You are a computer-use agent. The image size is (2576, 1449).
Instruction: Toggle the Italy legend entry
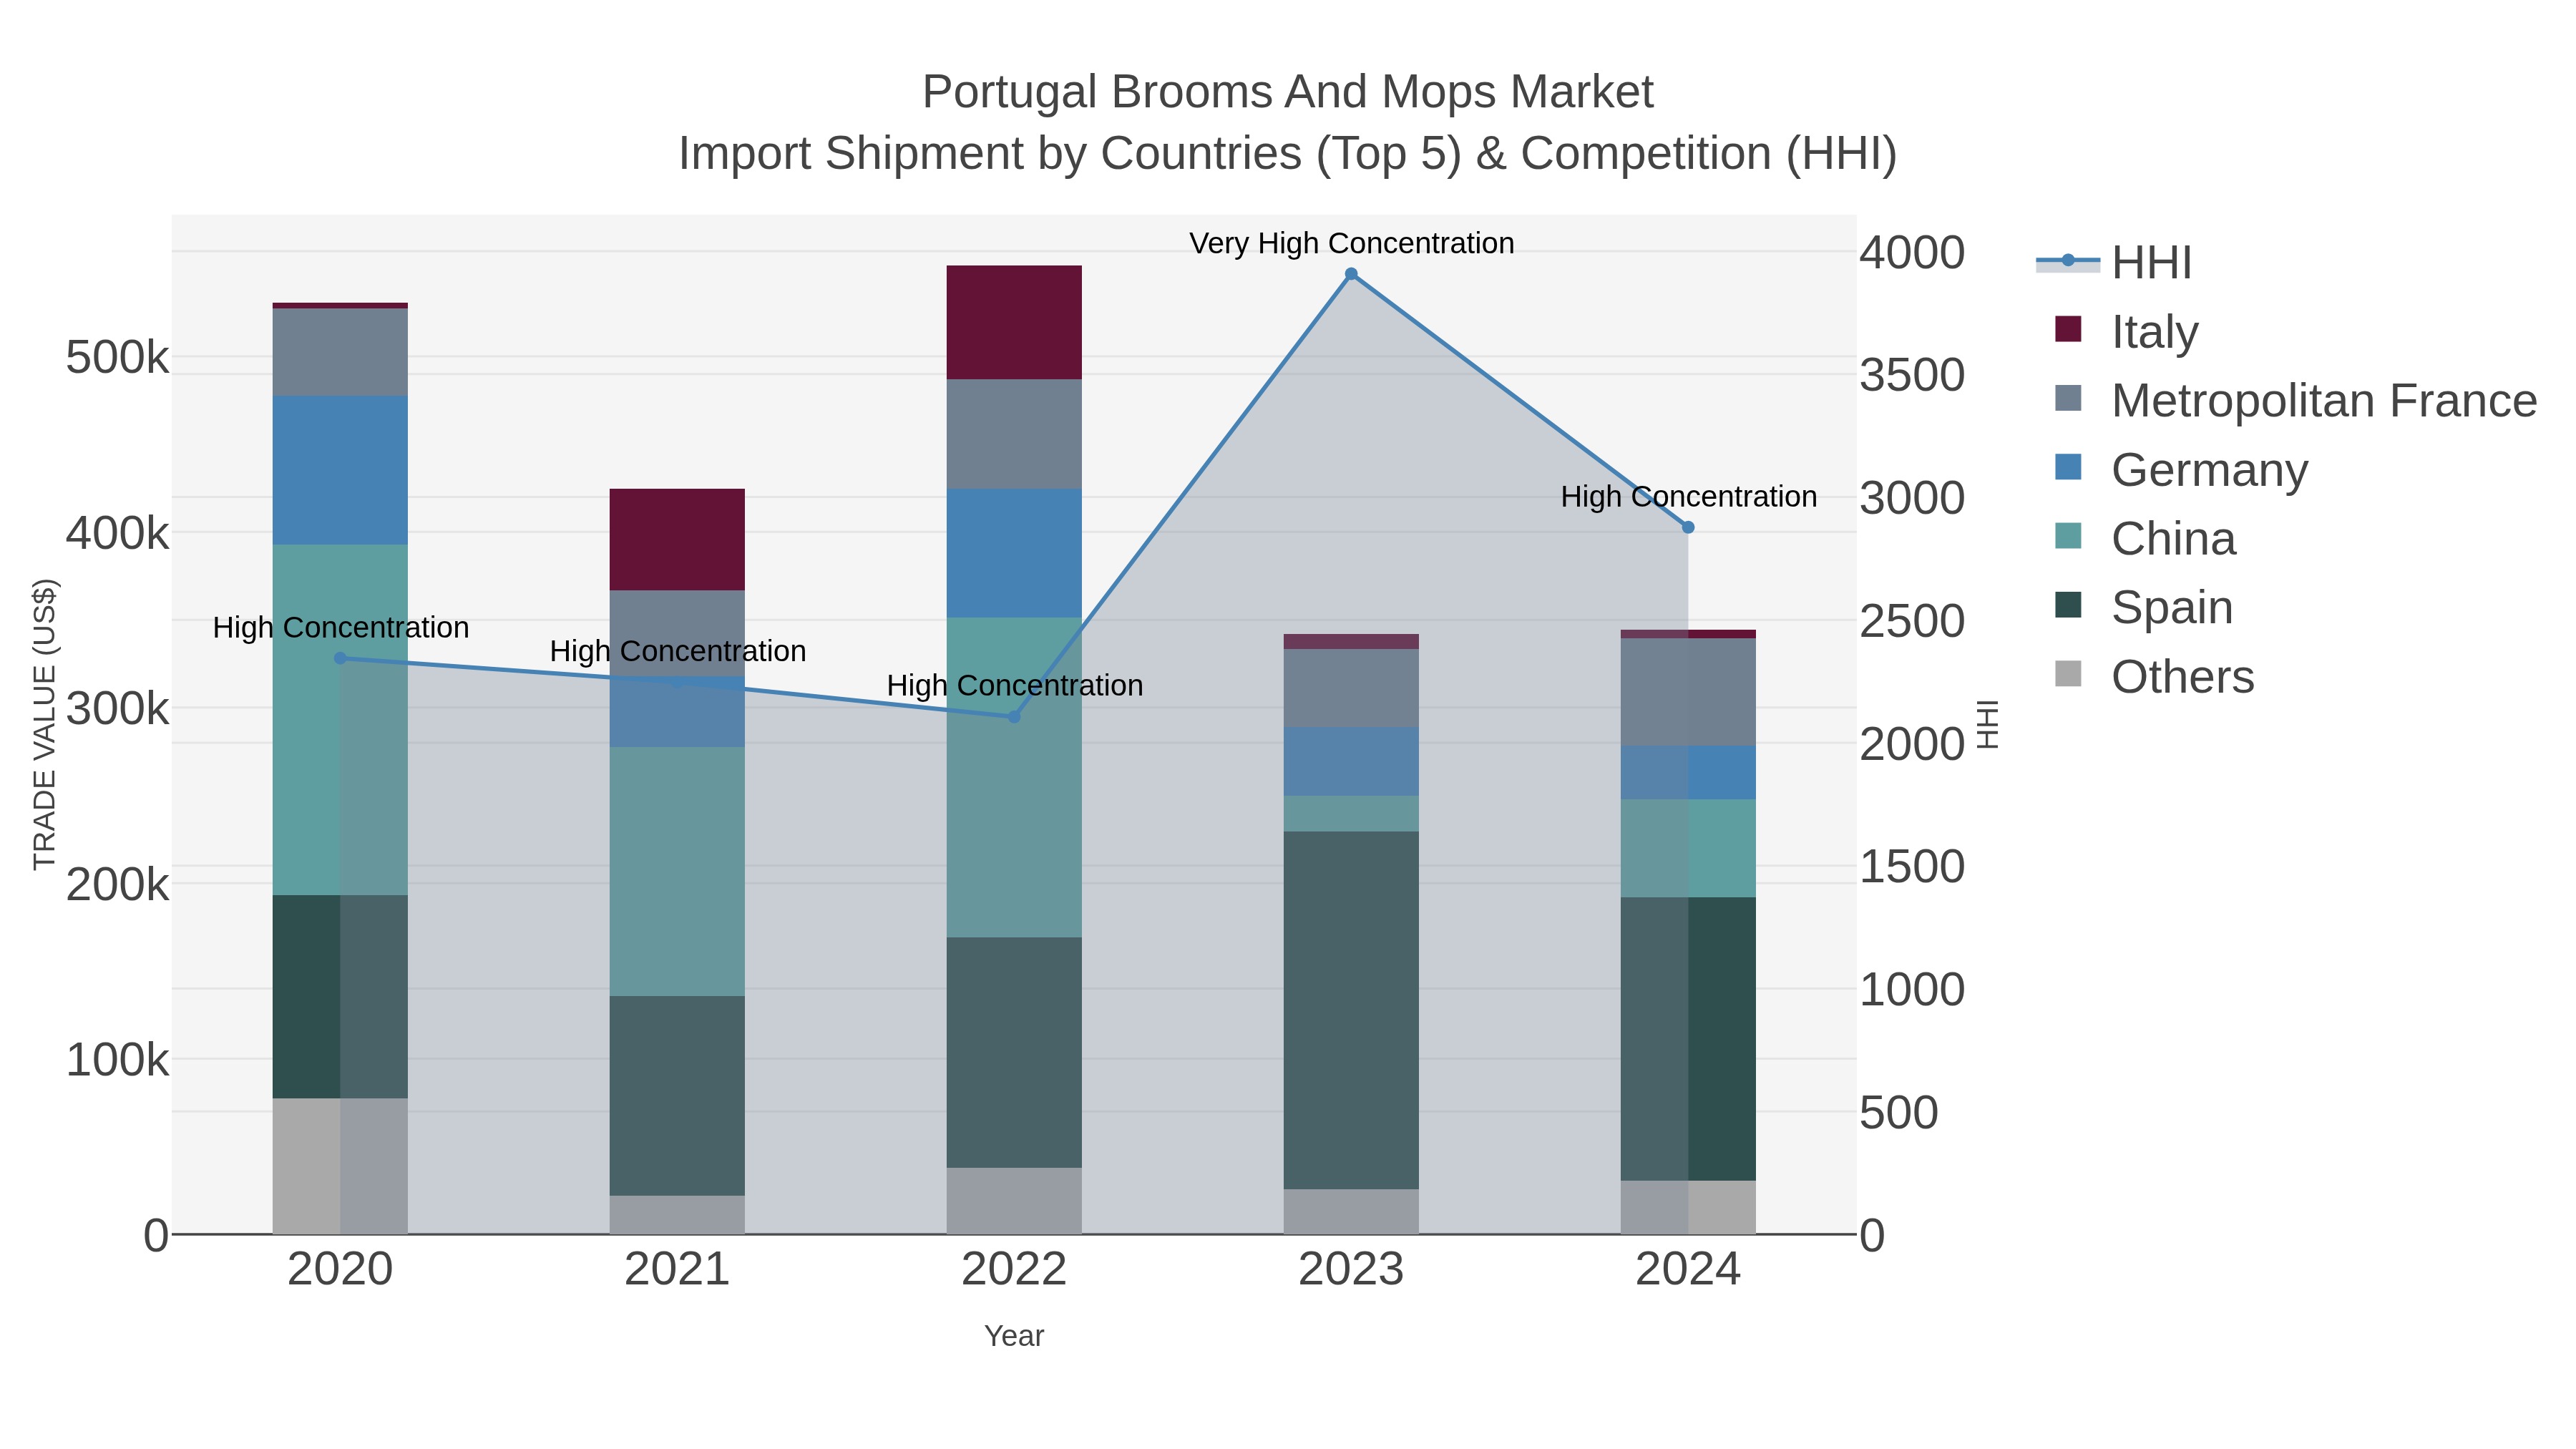click(x=2126, y=331)
